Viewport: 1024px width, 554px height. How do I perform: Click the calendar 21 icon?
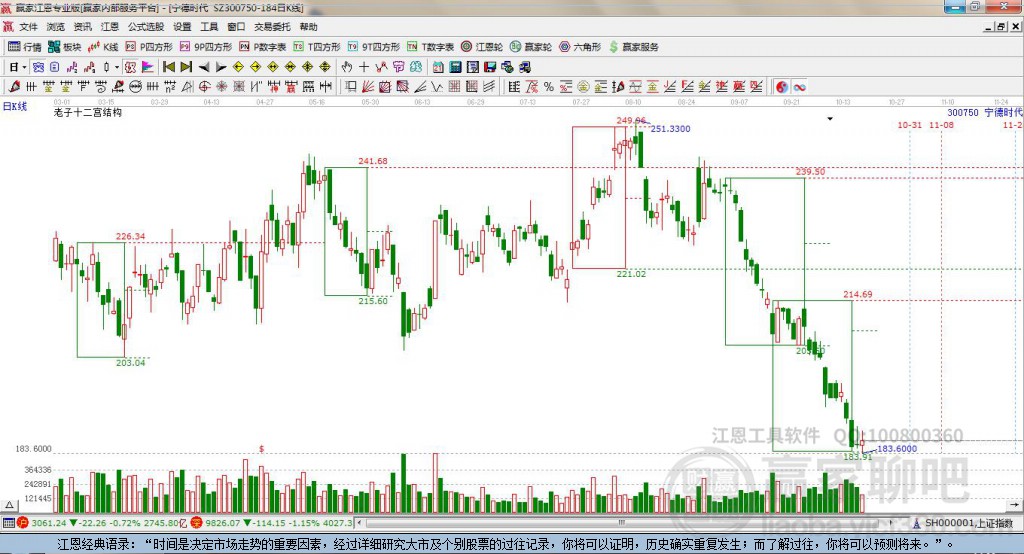pyautogui.click(x=438, y=67)
